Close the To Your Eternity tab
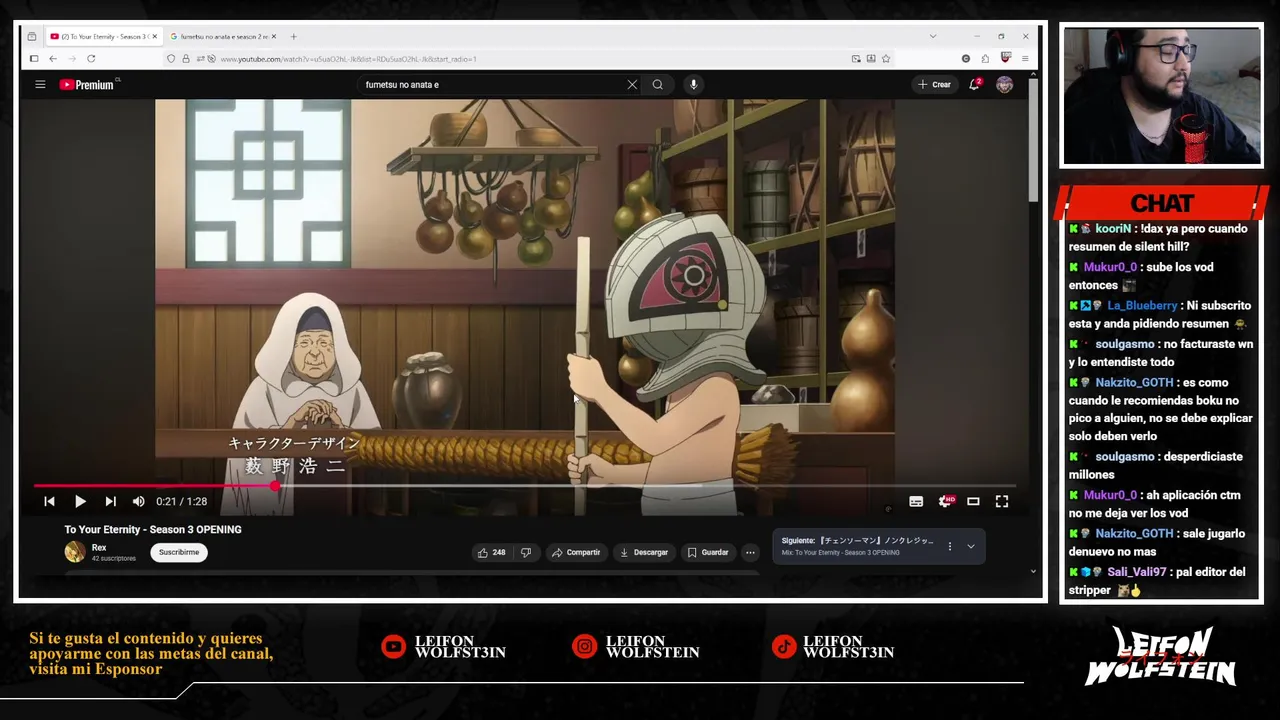This screenshot has width=1280, height=720. pos(154,36)
